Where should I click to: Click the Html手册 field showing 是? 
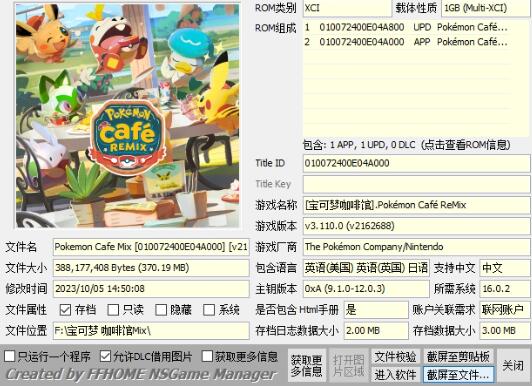coord(376,310)
